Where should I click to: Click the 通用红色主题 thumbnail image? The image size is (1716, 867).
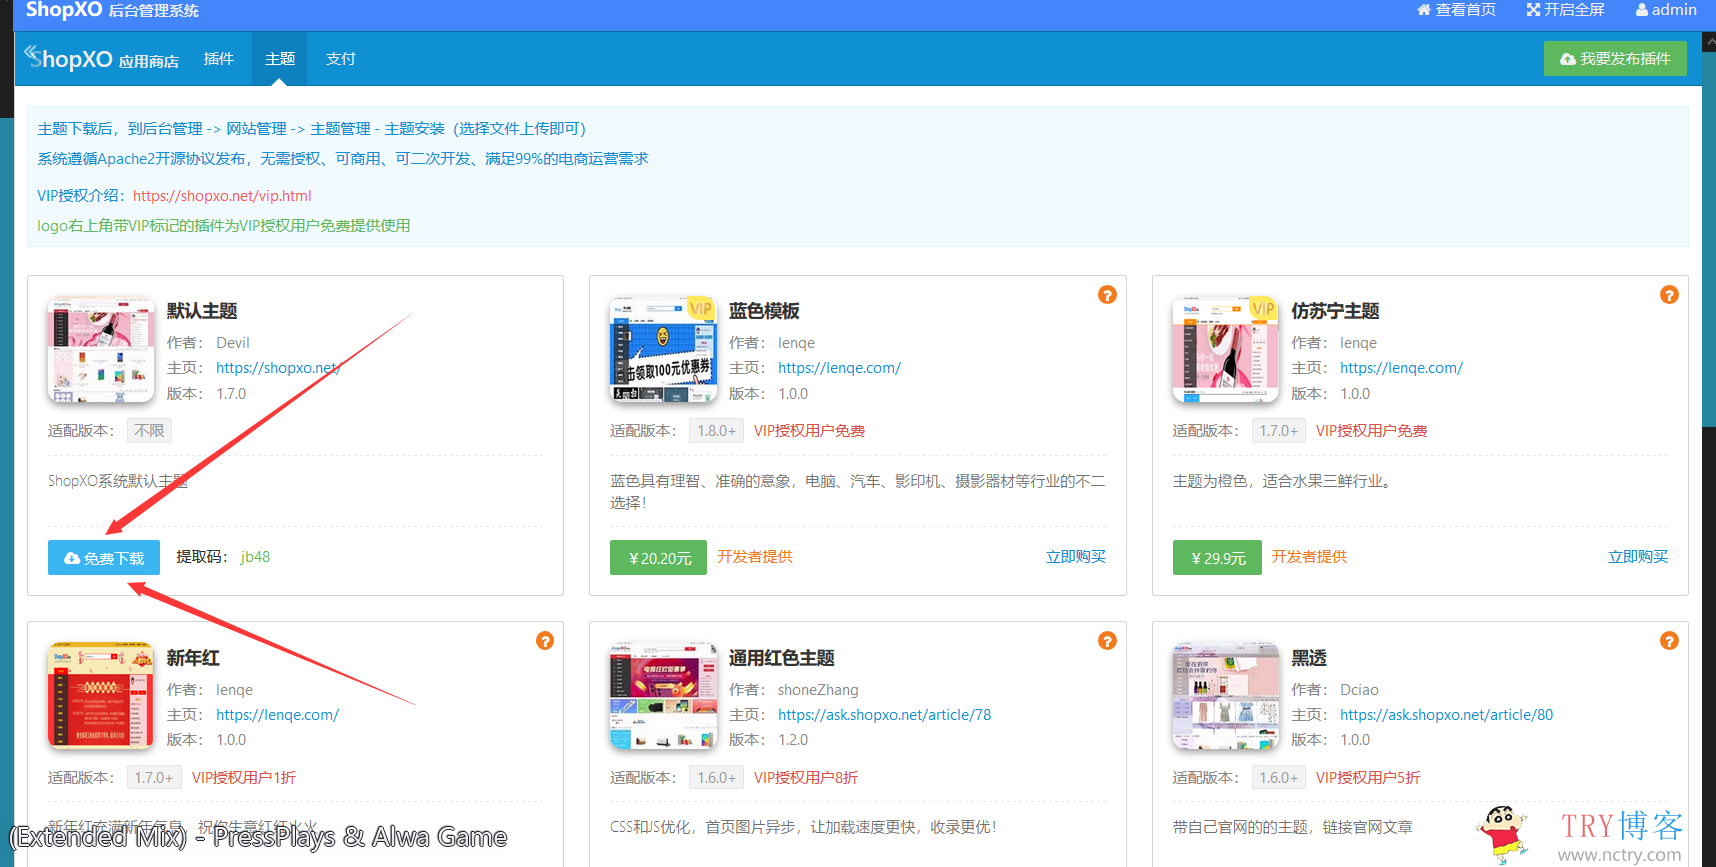pos(663,696)
